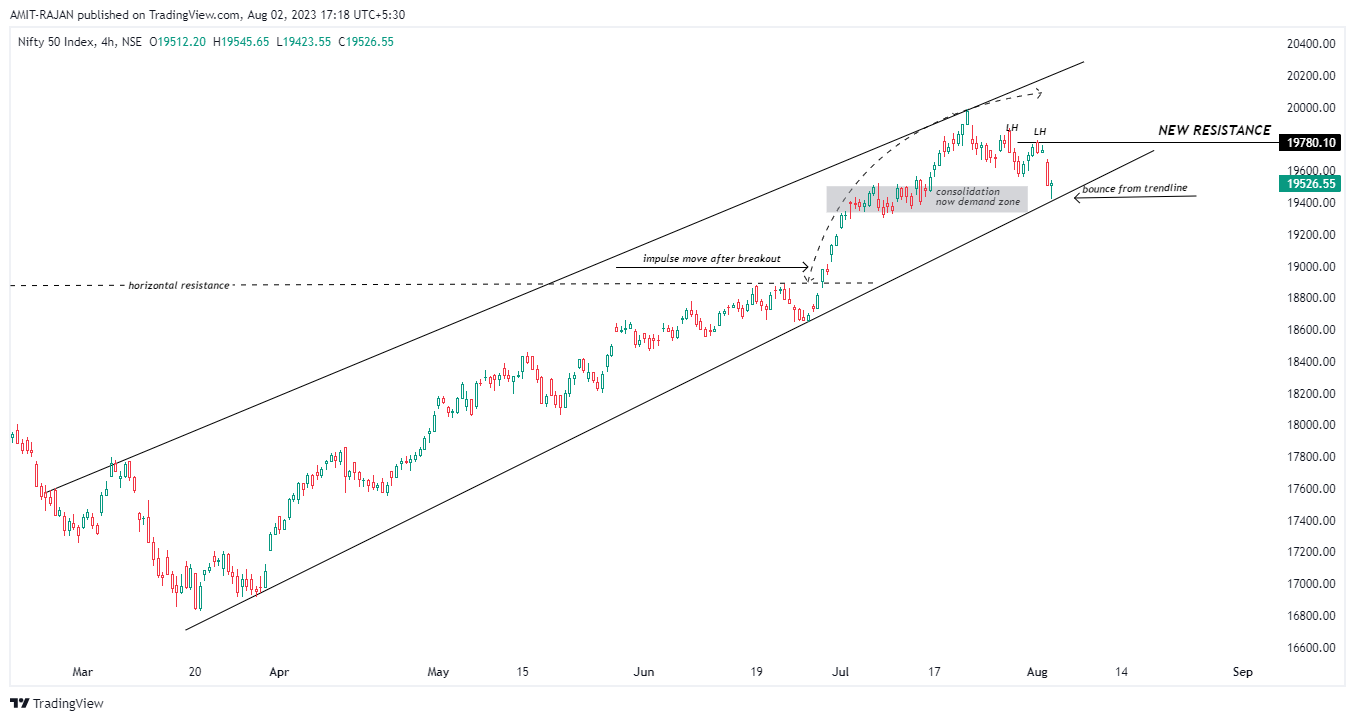
Task: Click the 18400.00 price axis label
Action: point(1312,362)
